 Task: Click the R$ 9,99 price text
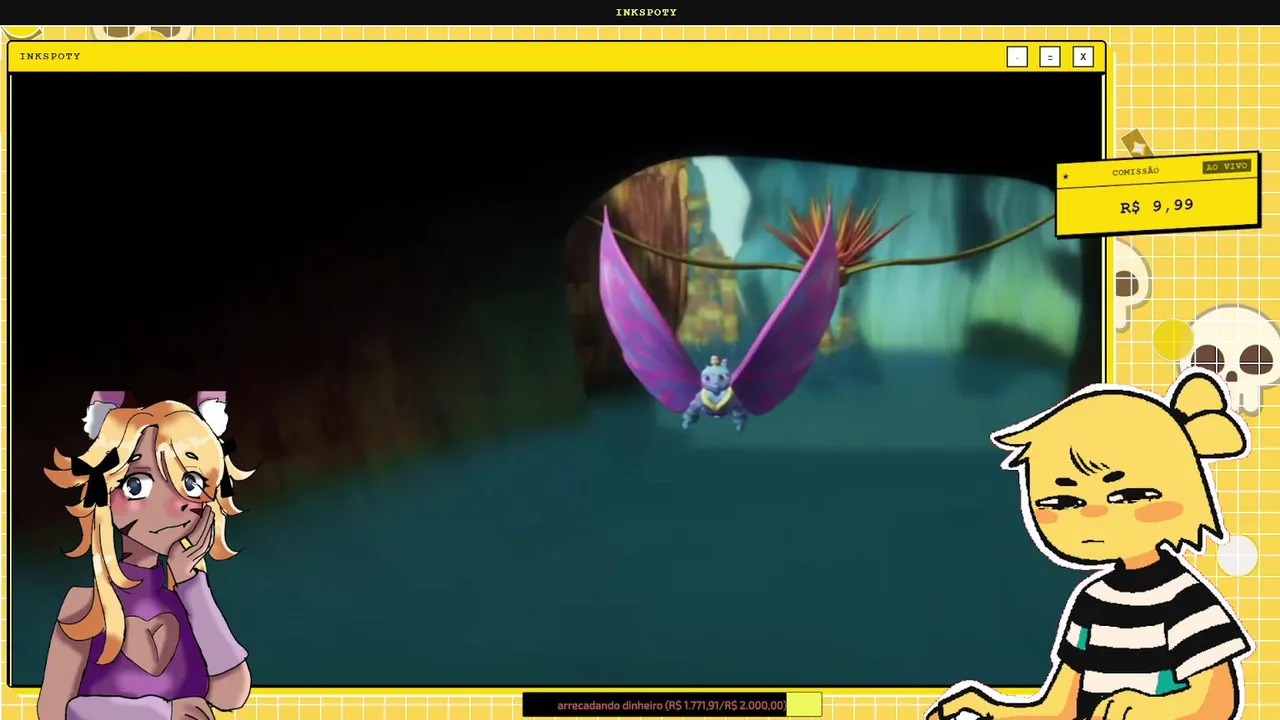coord(1156,206)
